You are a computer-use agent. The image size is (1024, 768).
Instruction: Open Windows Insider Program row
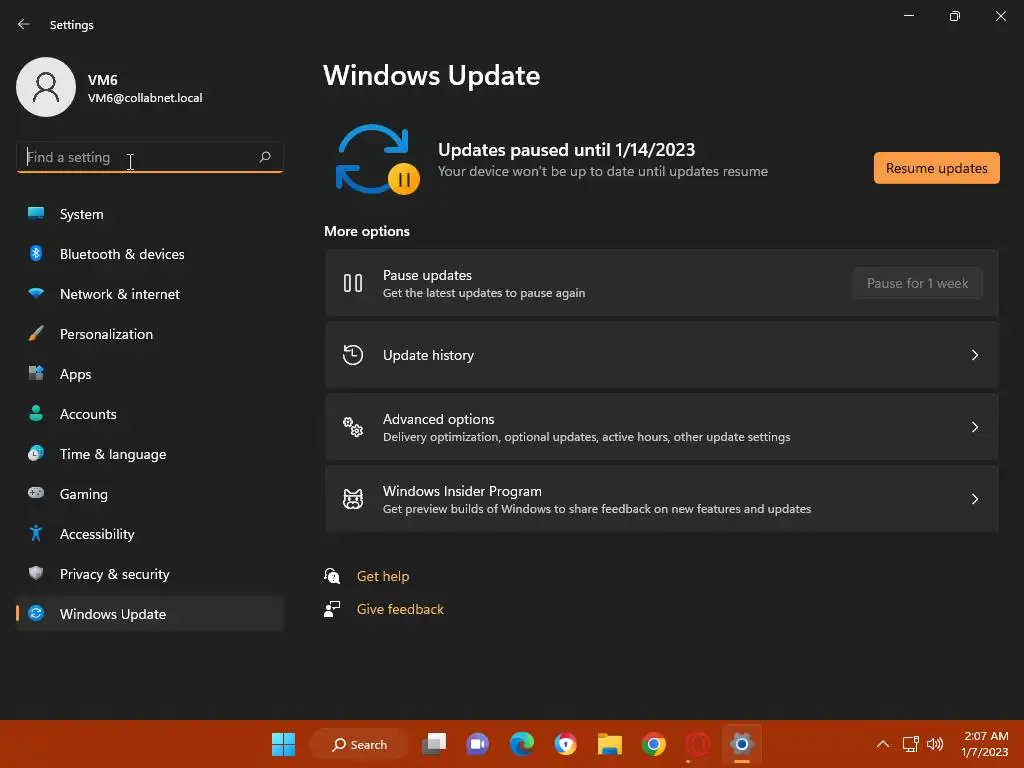[662, 499]
